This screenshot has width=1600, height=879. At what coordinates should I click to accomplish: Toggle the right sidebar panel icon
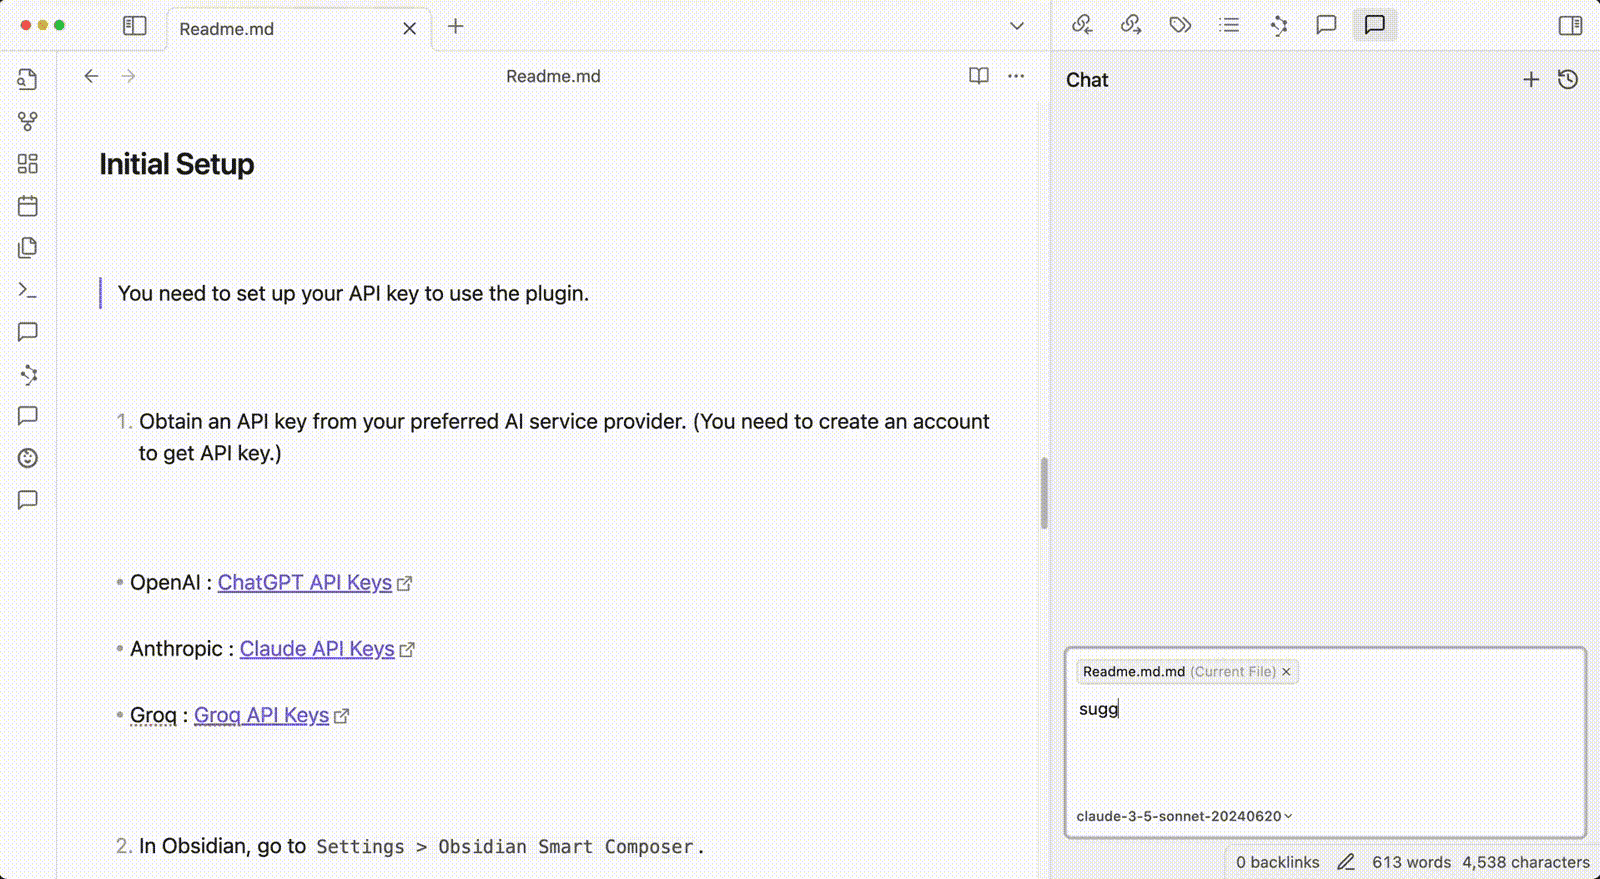1570,25
